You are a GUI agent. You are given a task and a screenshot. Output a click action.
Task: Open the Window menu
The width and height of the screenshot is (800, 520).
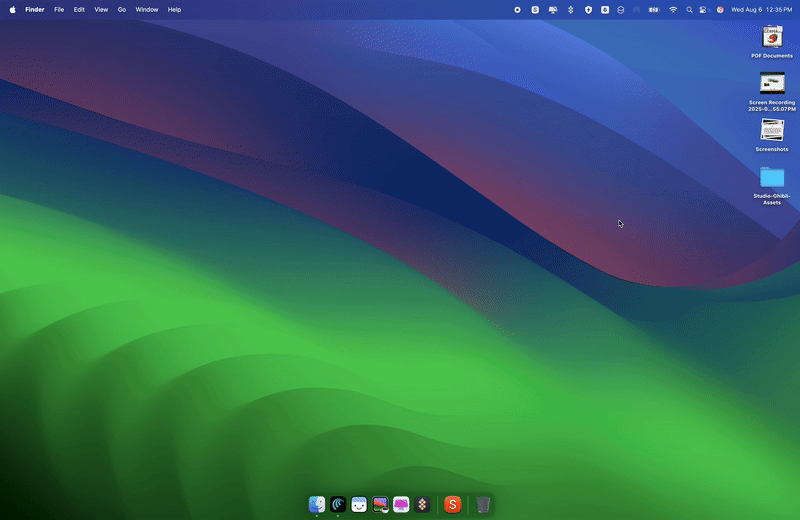[147, 10]
